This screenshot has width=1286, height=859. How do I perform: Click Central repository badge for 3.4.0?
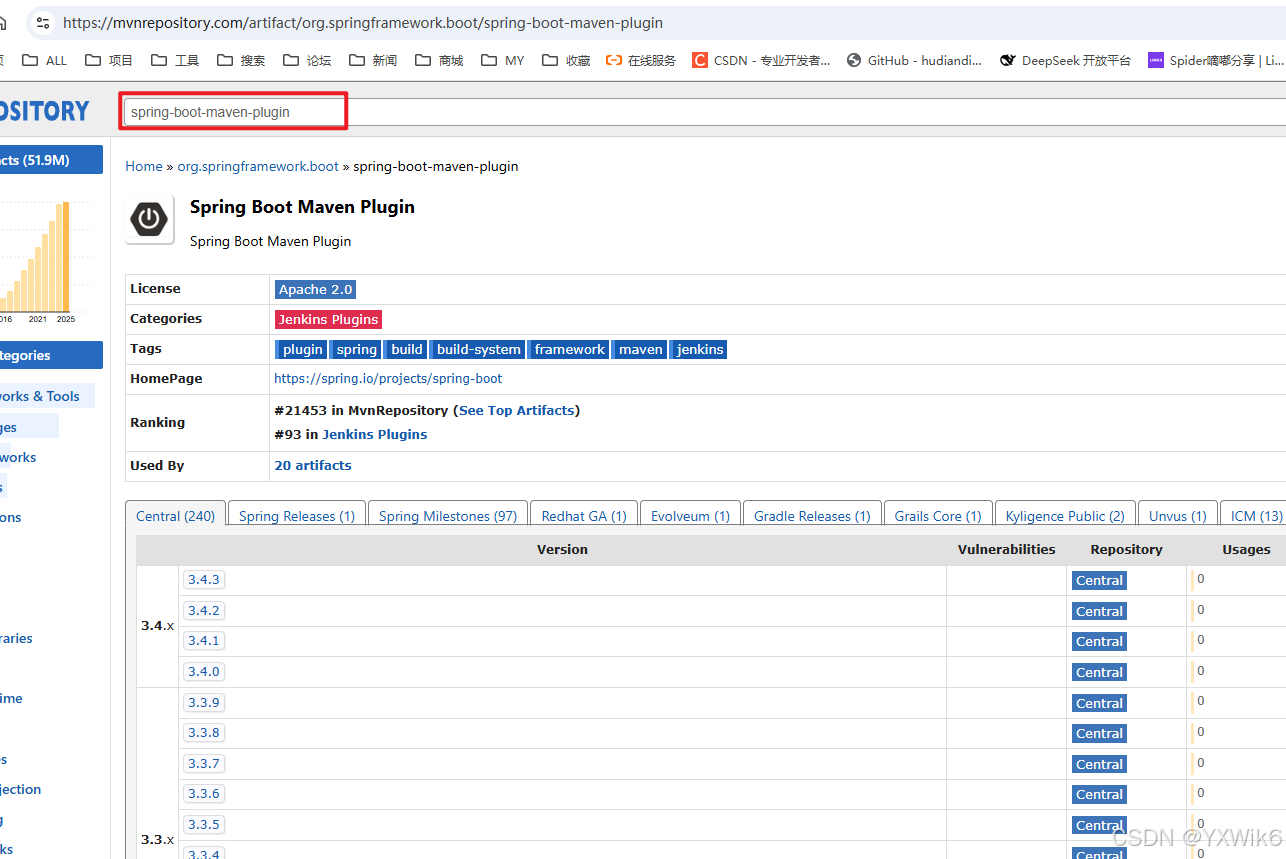1099,672
